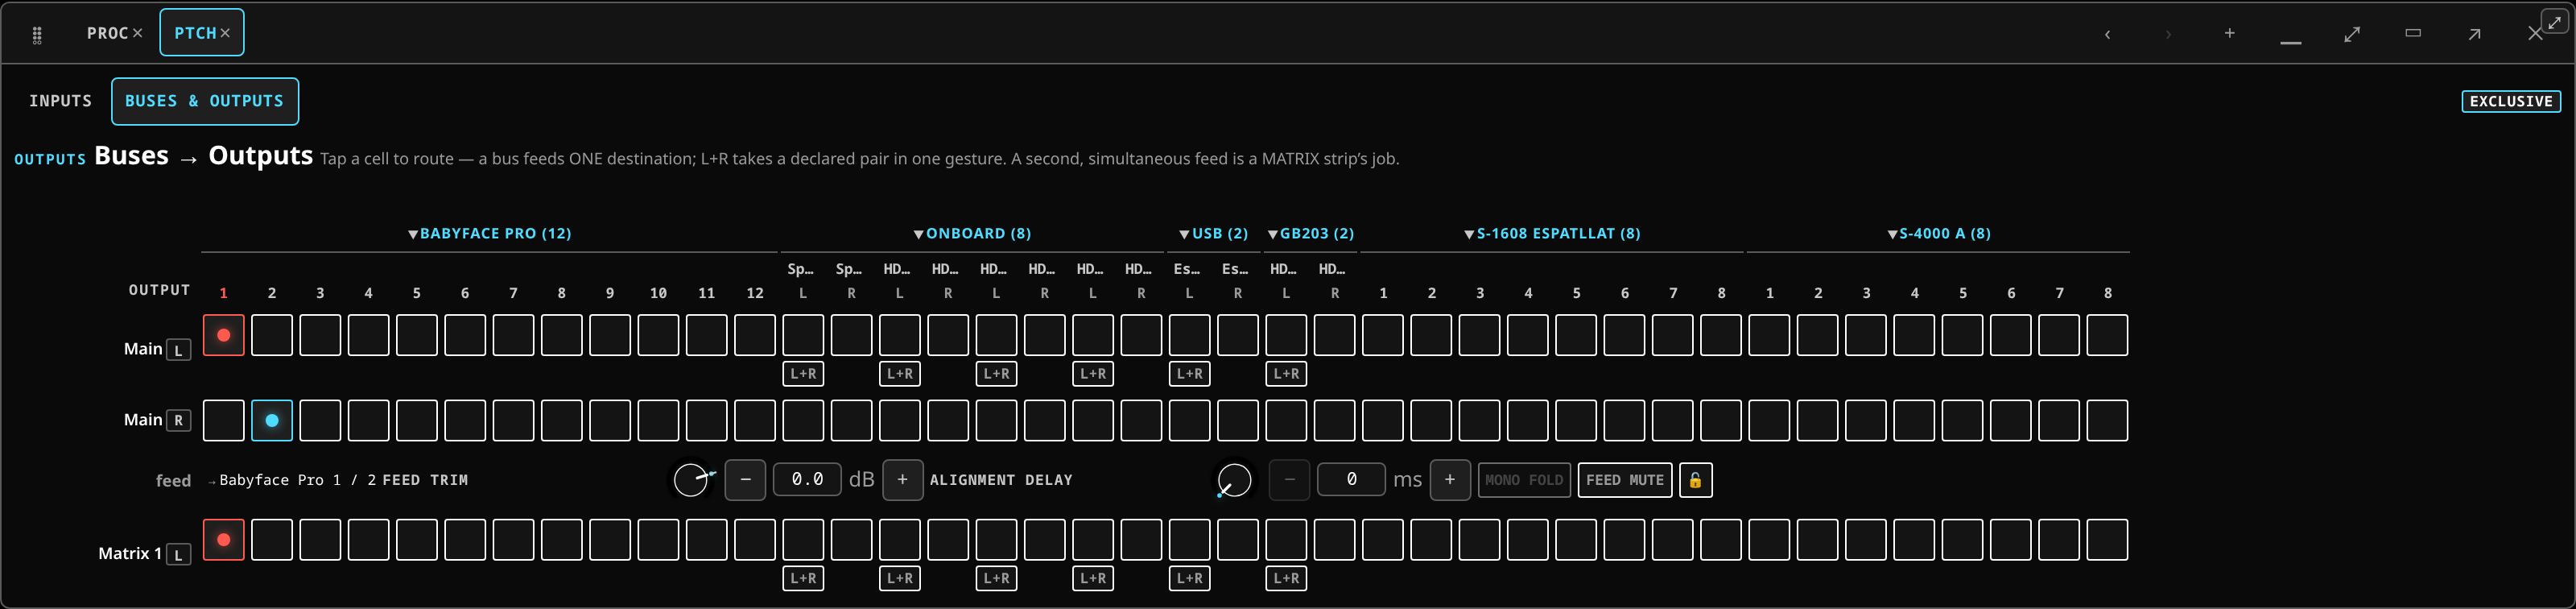Image resolution: width=2576 pixels, height=609 pixels.
Task: Close the PROC tab with its x
Action: [x=138, y=33]
